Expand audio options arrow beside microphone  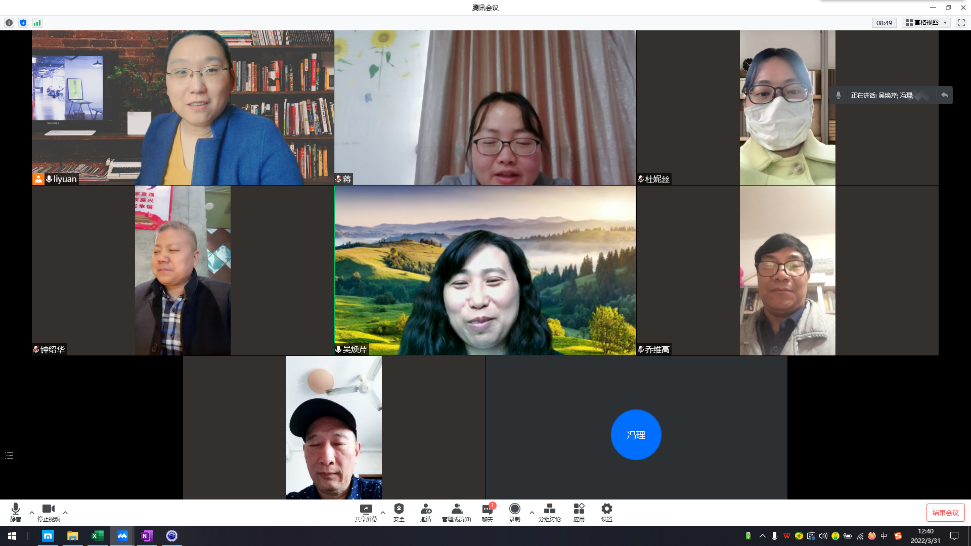(x=32, y=512)
